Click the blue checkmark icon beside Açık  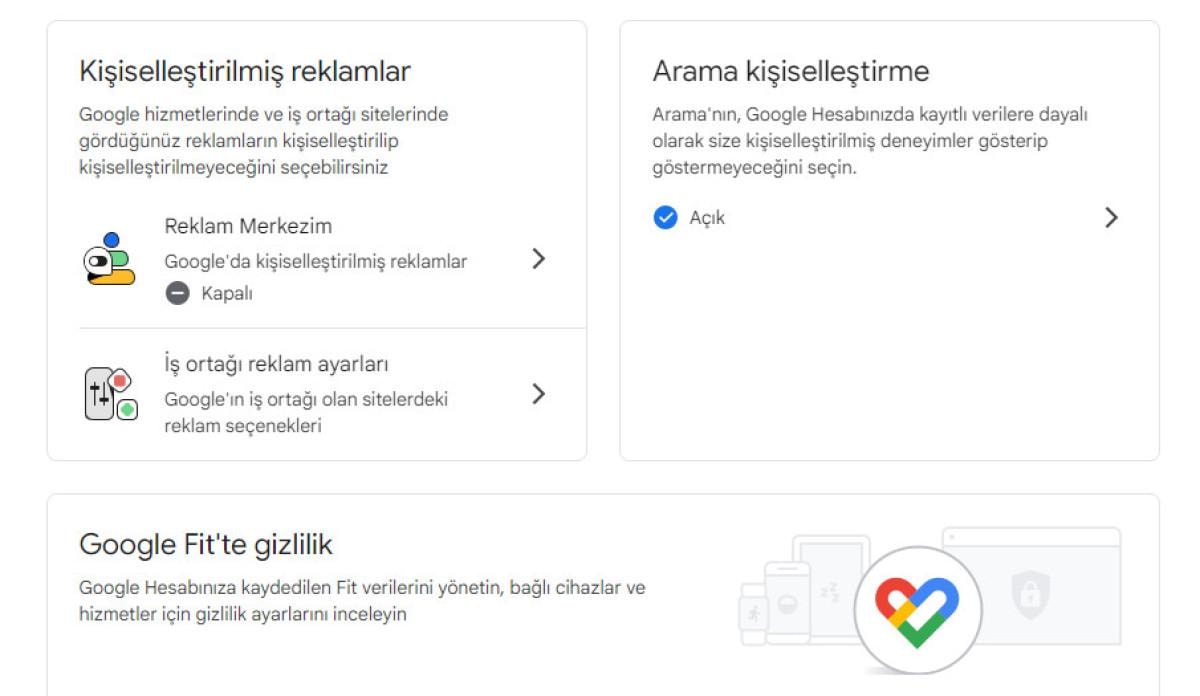coord(665,217)
